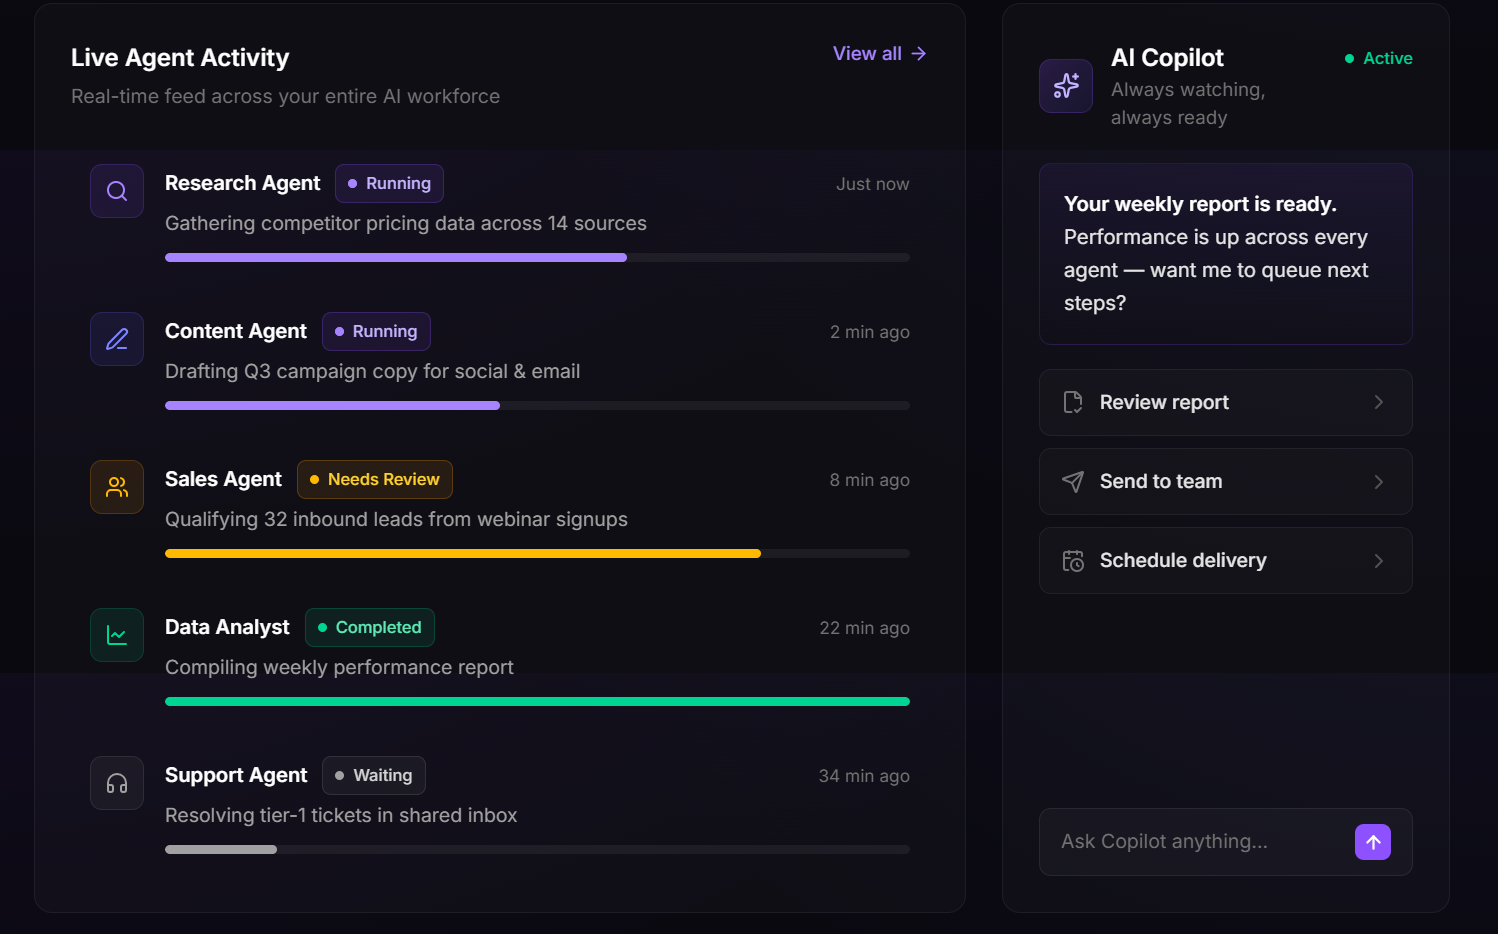The height and width of the screenshot is (934, 1498).
Task: Click the "Just now" timestamp
Action: [x=873, y=184]
